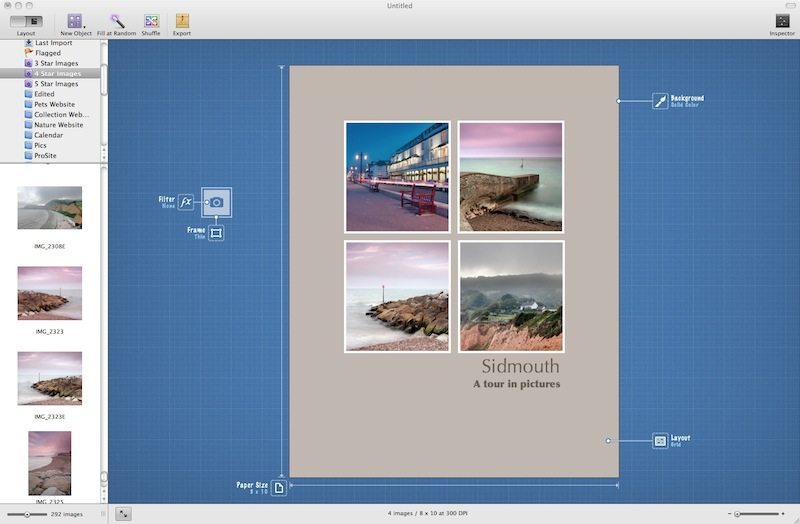Select the 4 Star Images smart album

50,73
